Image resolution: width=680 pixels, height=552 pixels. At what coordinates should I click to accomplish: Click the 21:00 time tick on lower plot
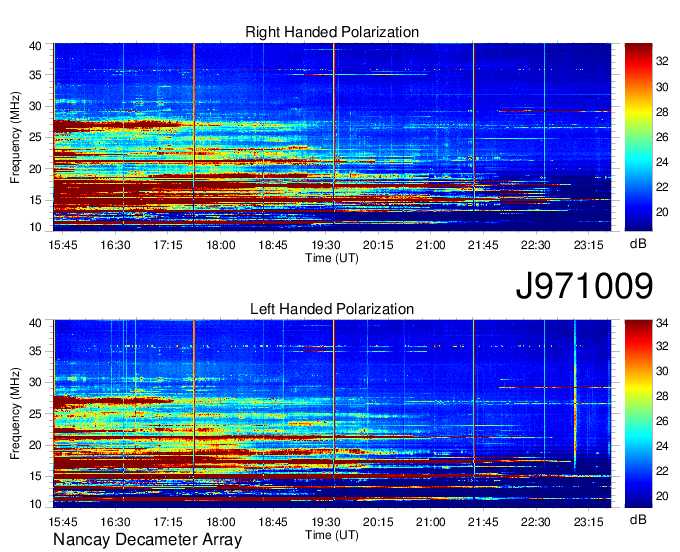tap(431, 522)
